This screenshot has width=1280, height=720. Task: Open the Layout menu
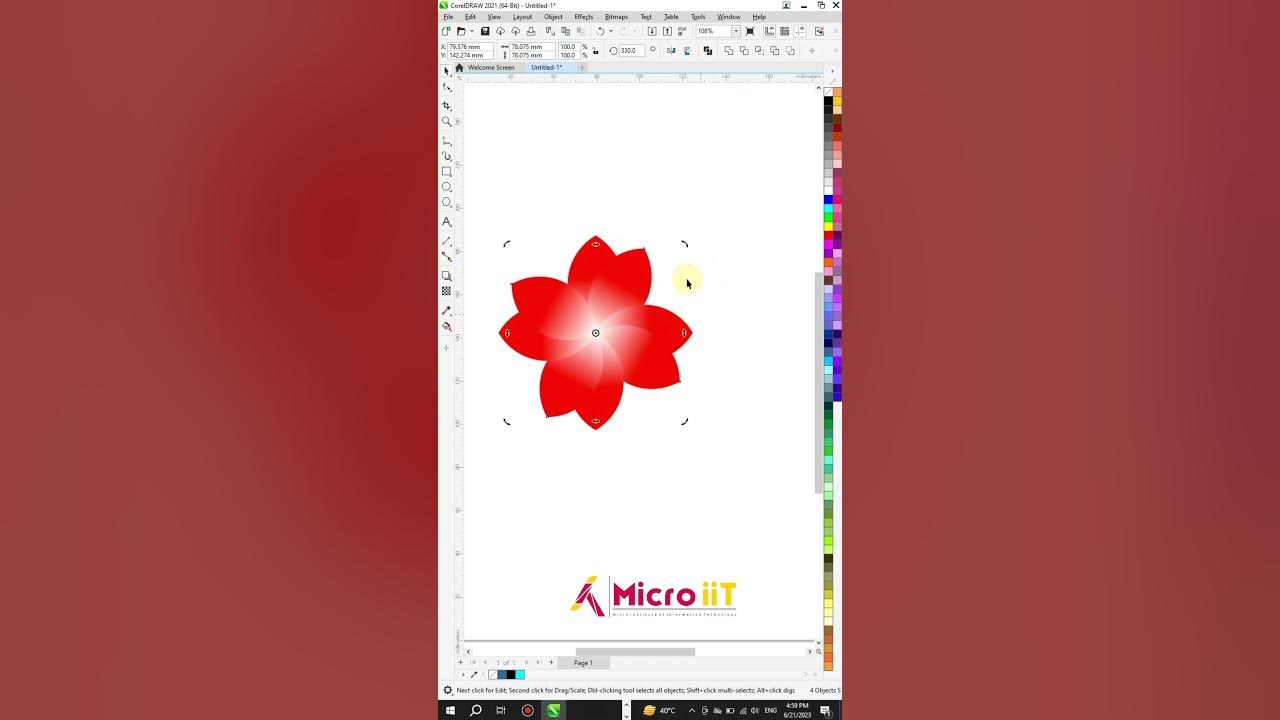[x=522, y=17]
